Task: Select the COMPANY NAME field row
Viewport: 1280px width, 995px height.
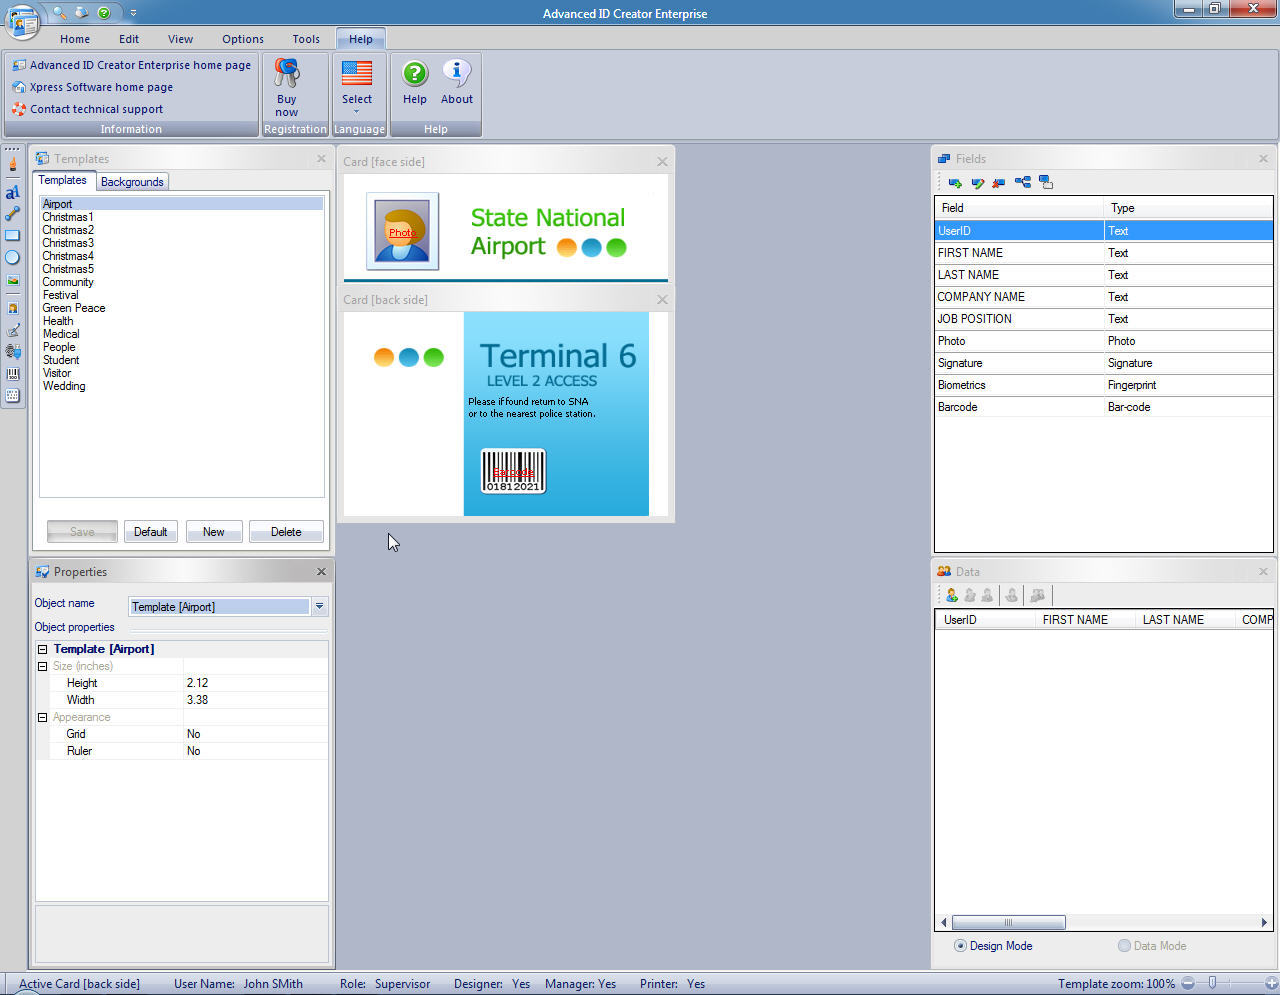Action: [1104, 297]
